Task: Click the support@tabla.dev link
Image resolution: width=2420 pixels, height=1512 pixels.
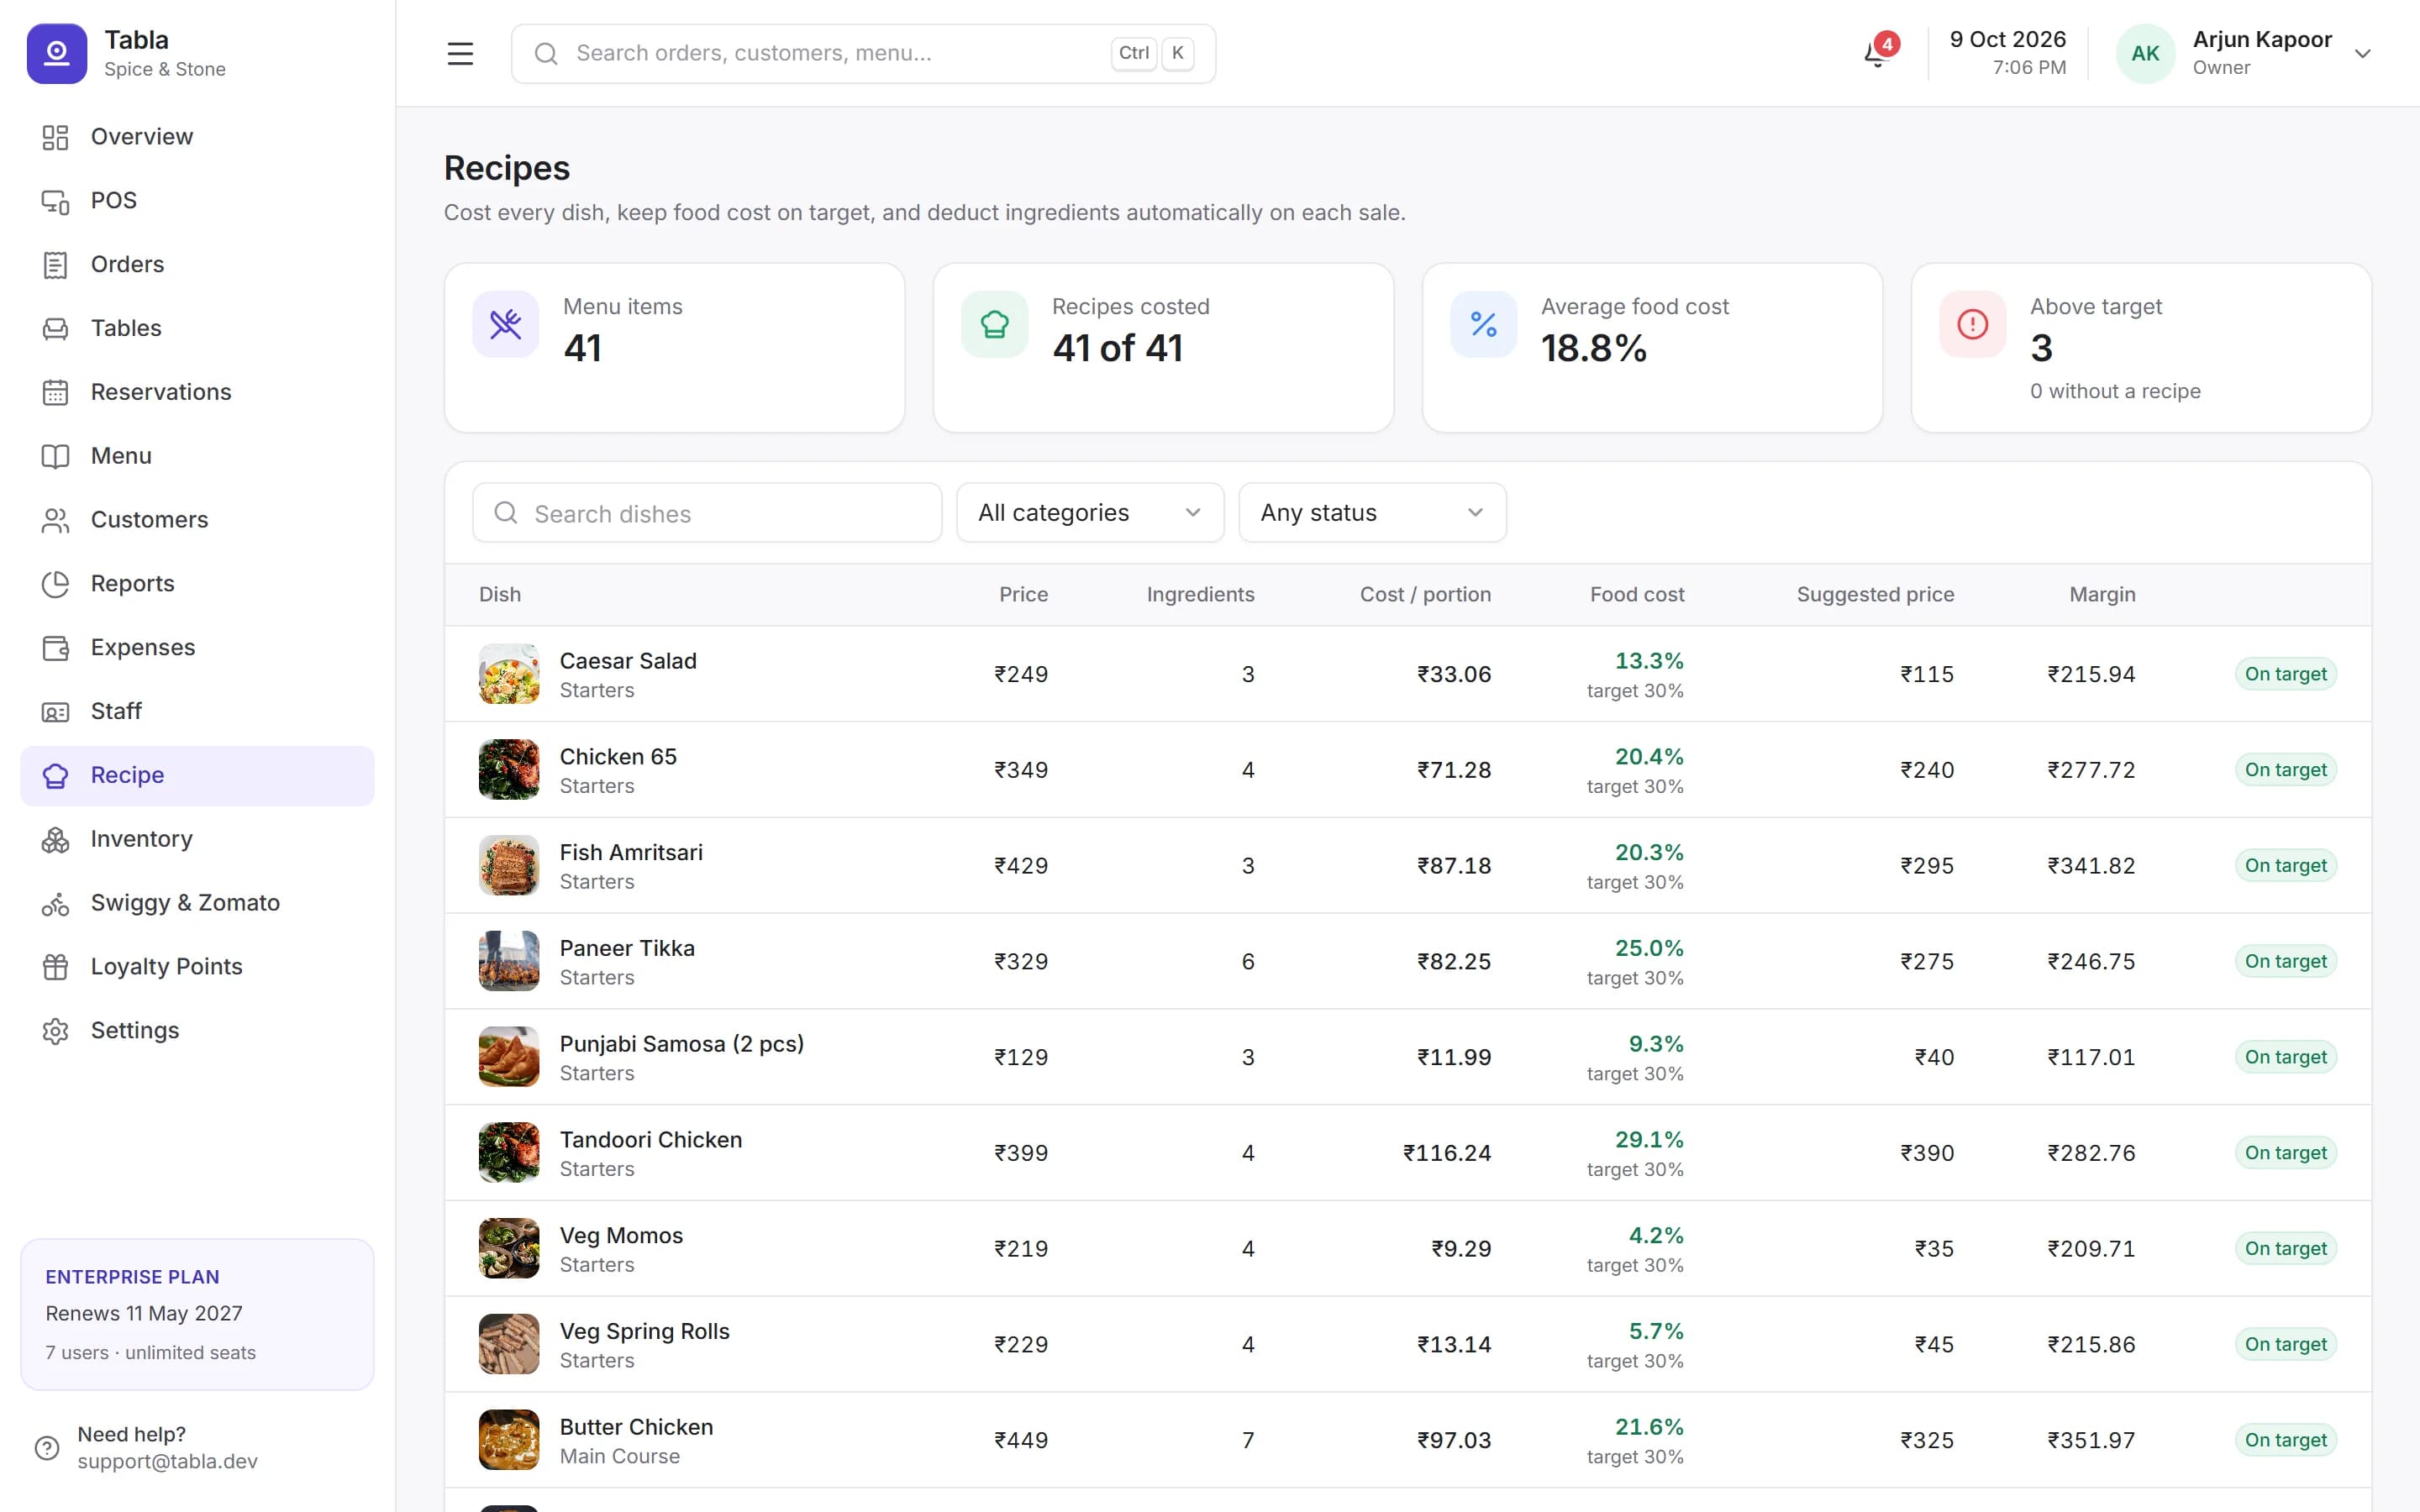Action: 168,1461
